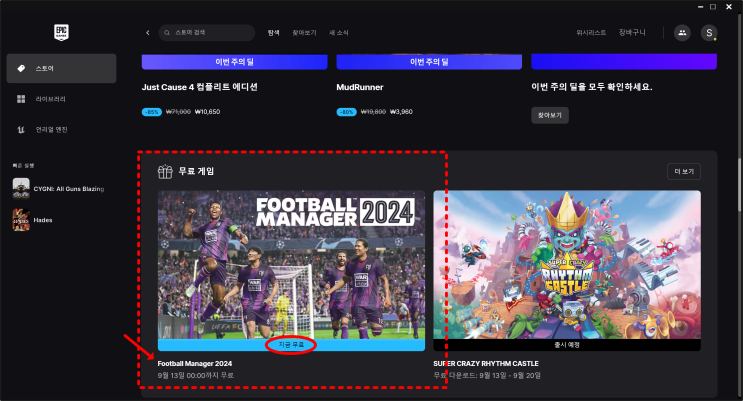Click the 찾아보기 button under deals

pyautogui.click(x=550, y=115)
